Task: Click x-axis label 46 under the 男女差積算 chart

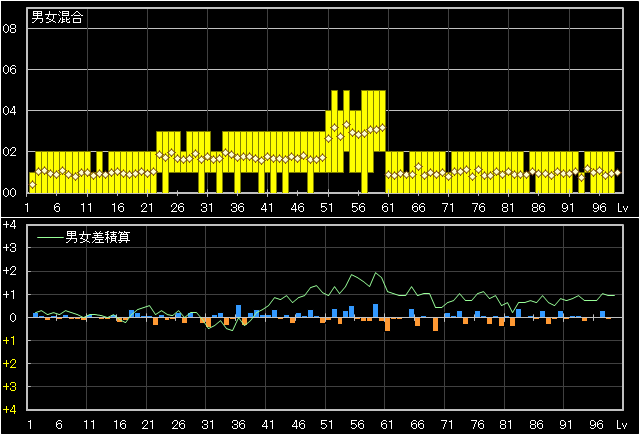Action: point(298,425)
